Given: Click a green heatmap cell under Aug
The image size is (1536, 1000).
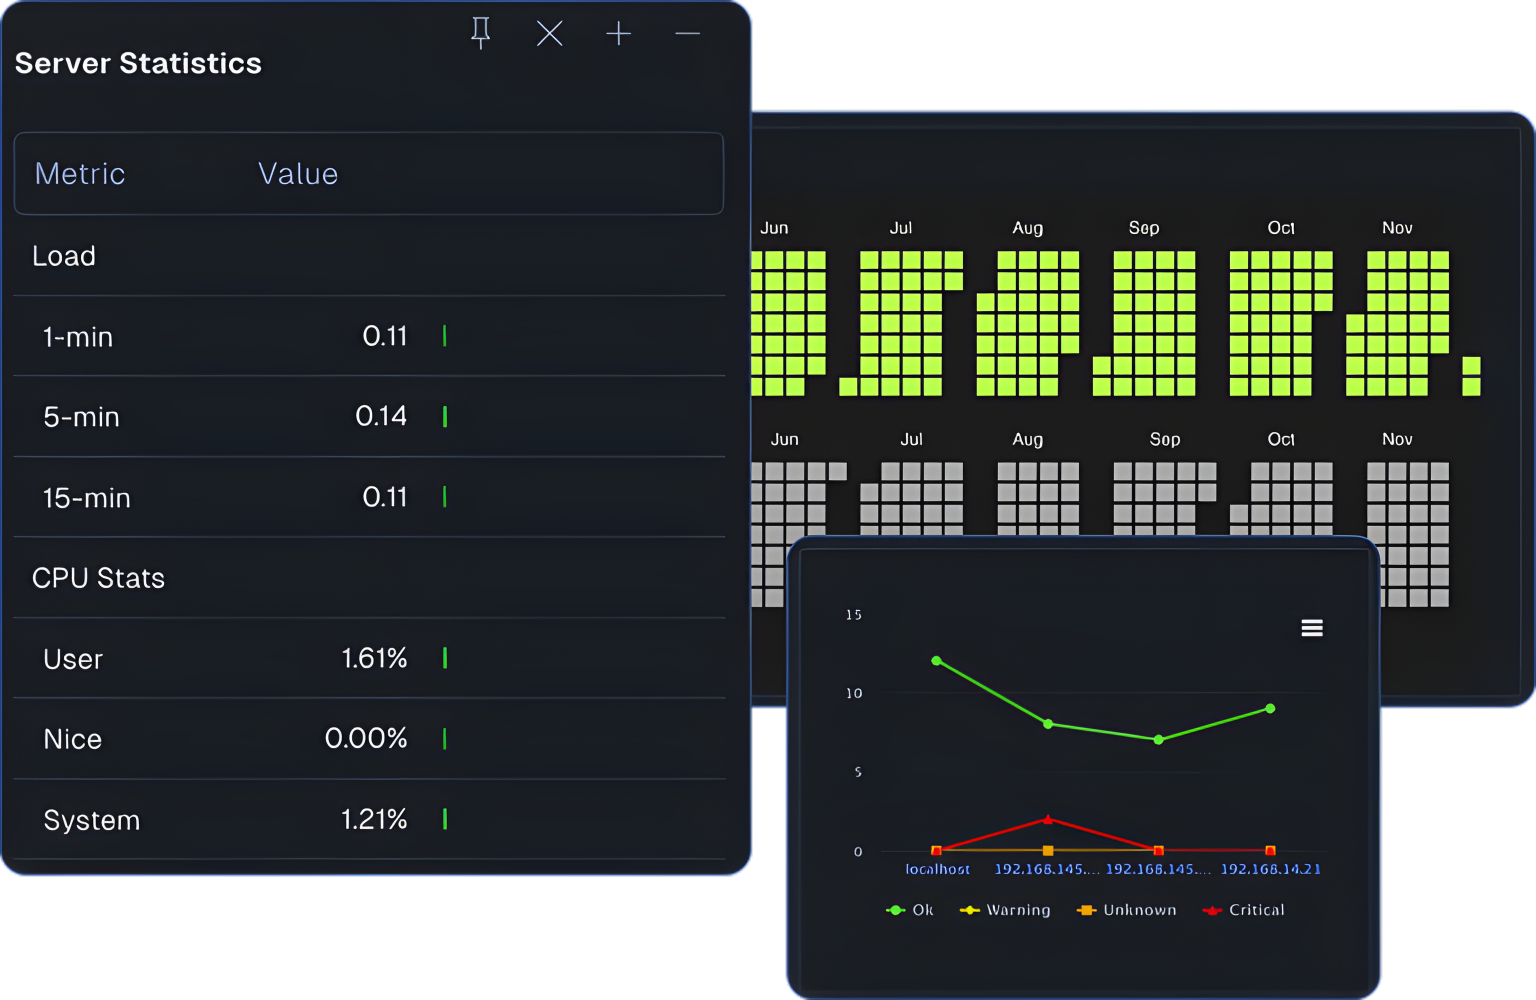Looking at the screenshot, I should 1028,300.
